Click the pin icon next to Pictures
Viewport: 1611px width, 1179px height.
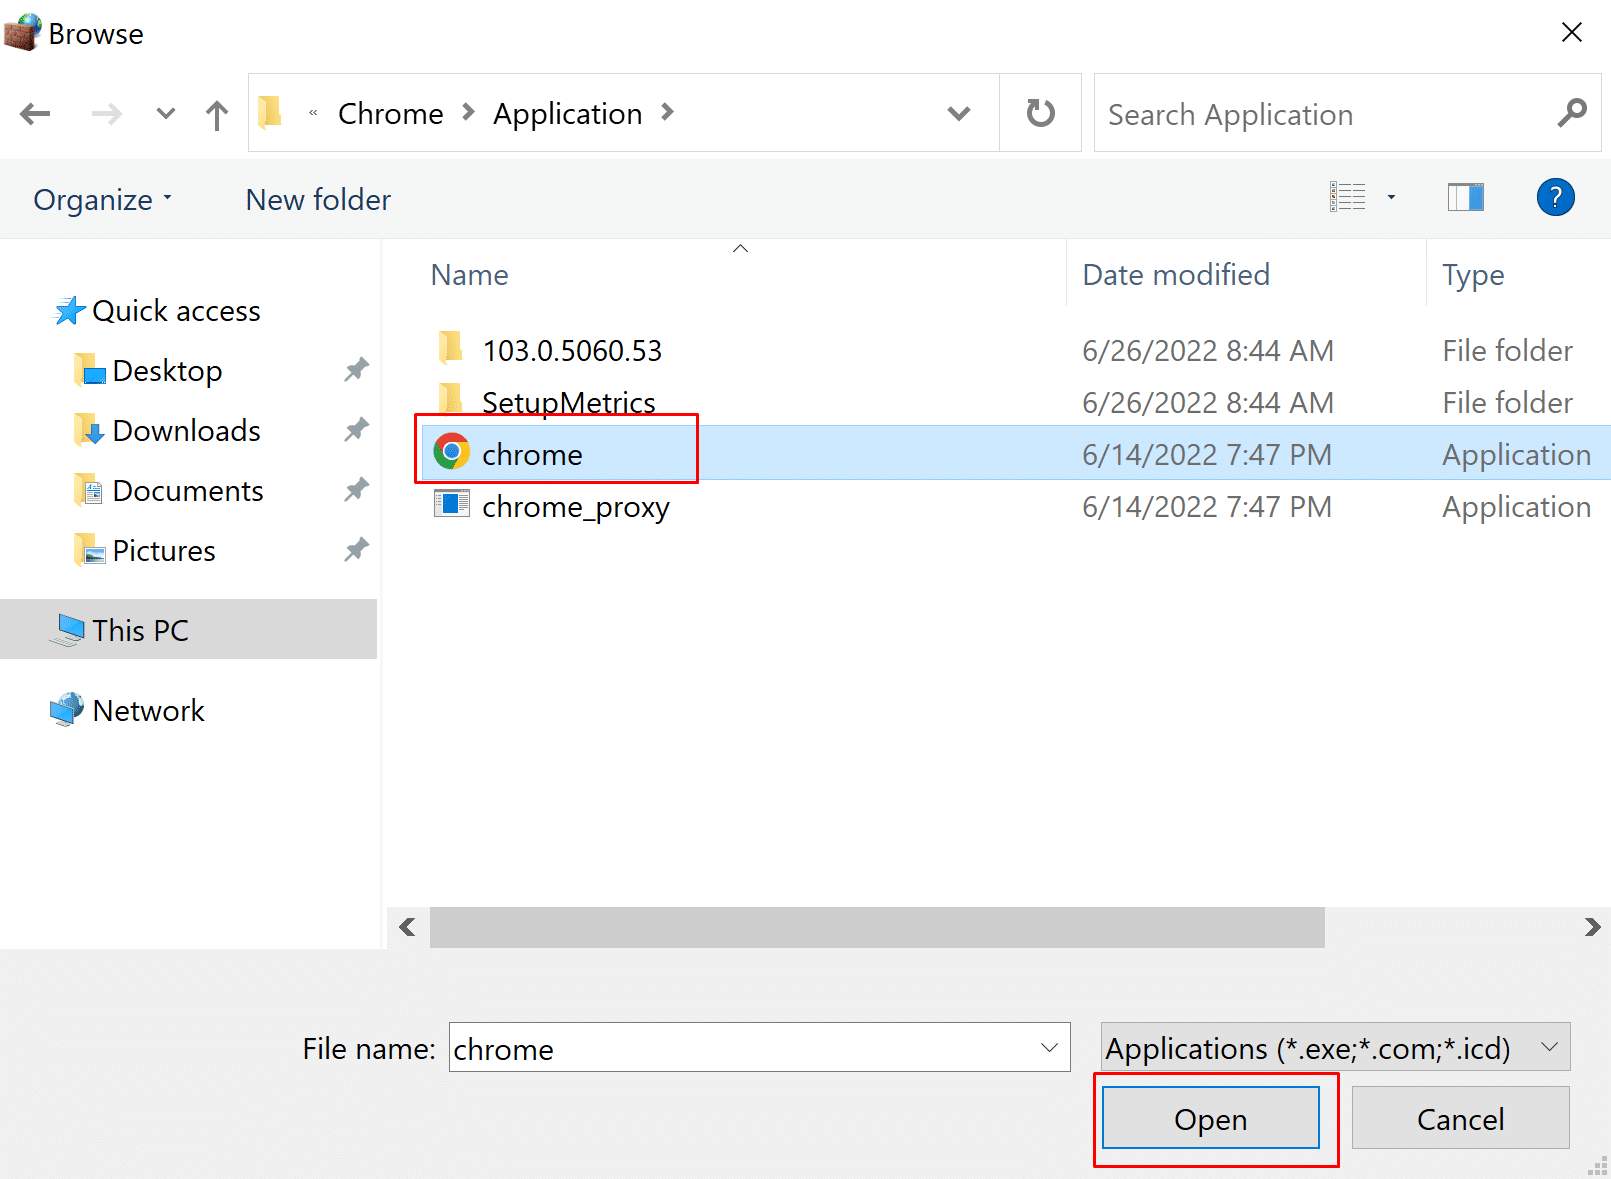click(x=356, y=550)
